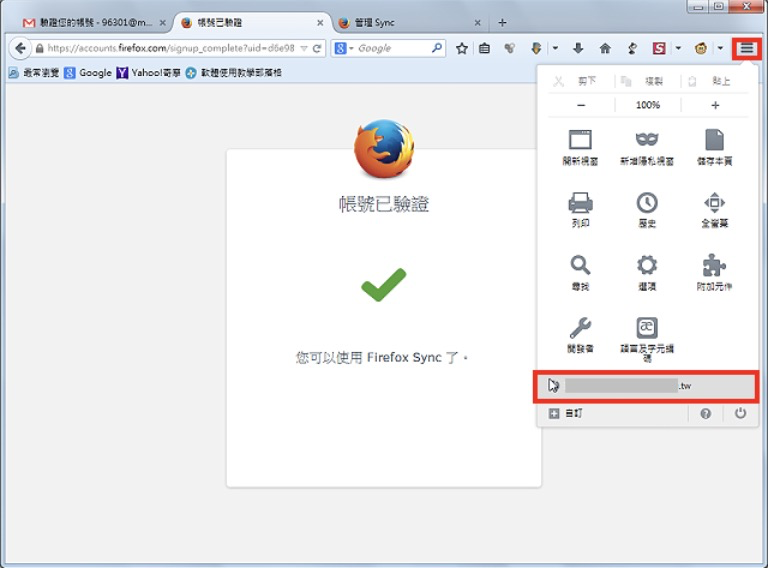
Task: Expand dropdown next to monkey icon
Action: click(720, 48)
